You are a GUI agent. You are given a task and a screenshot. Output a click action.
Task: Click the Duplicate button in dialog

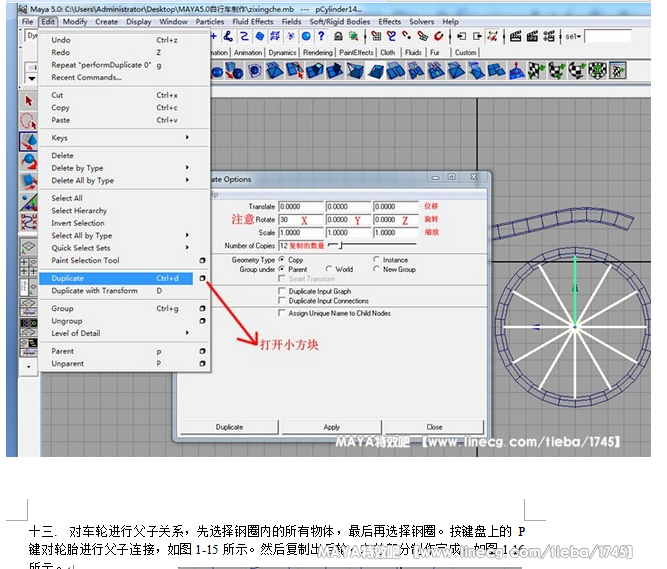click(x=229, y=427)
